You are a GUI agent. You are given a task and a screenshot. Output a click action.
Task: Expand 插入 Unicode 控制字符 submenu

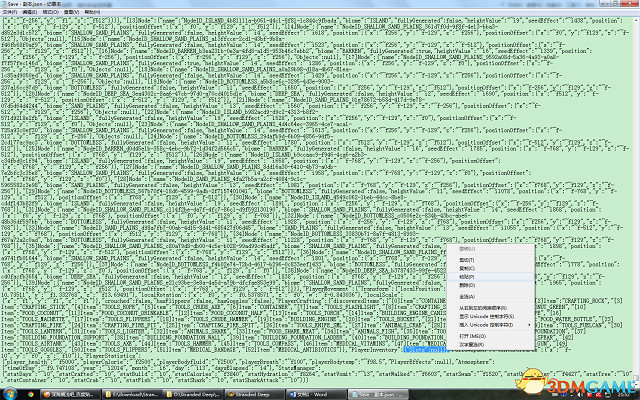(x=486, y=325)
